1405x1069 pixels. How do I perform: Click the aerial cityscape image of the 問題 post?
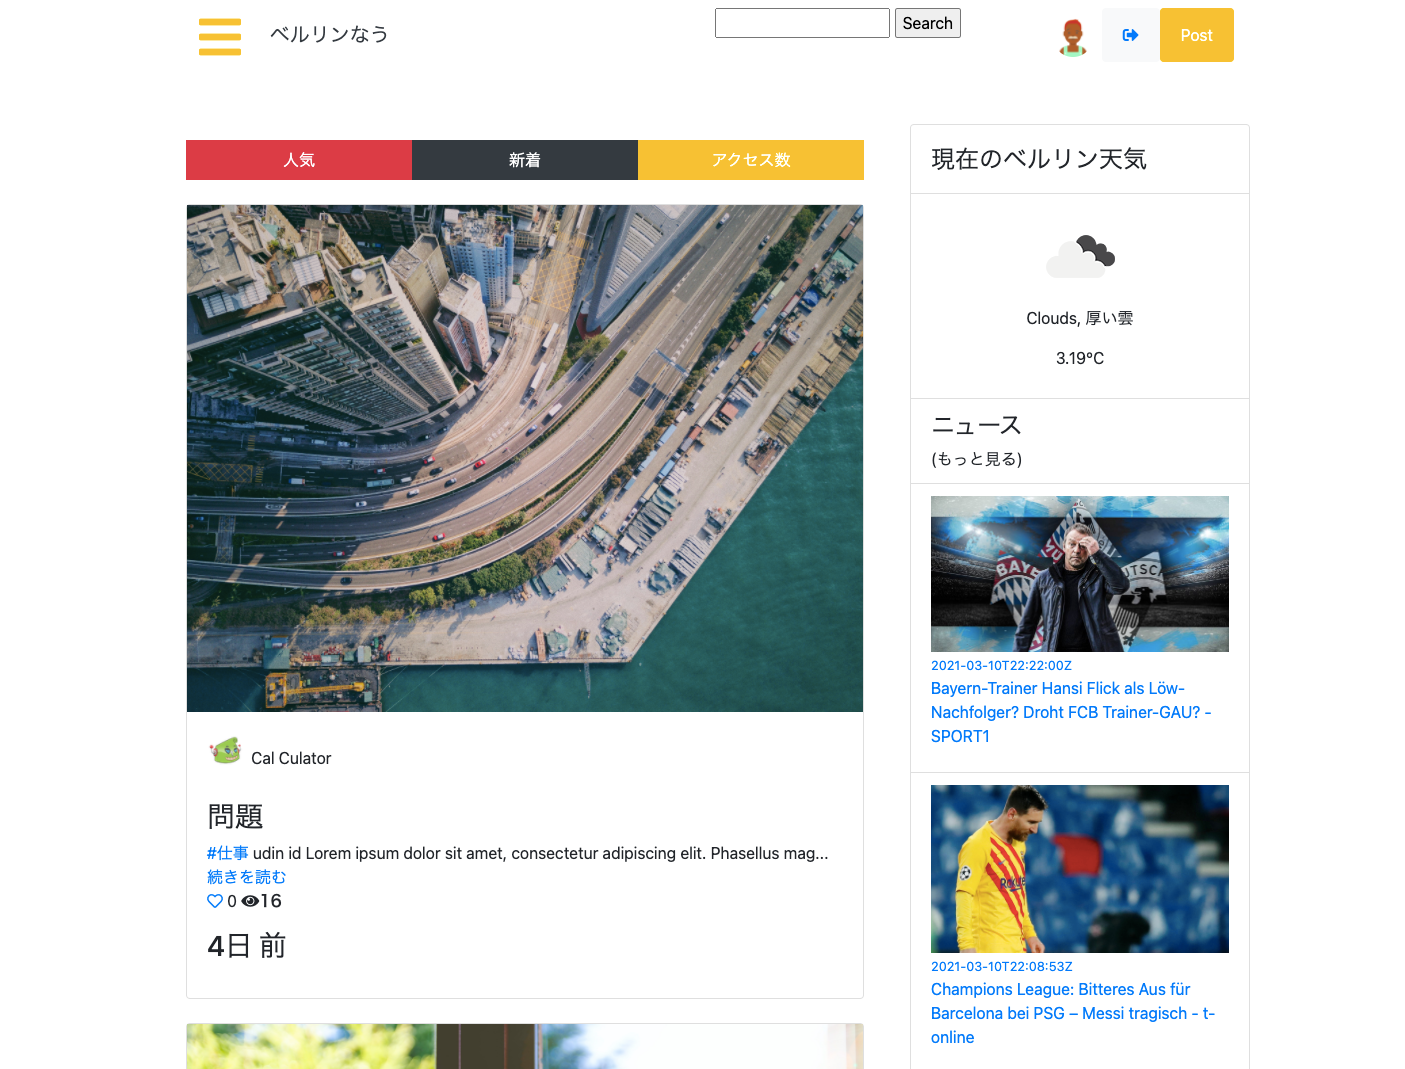pos(524,458)
